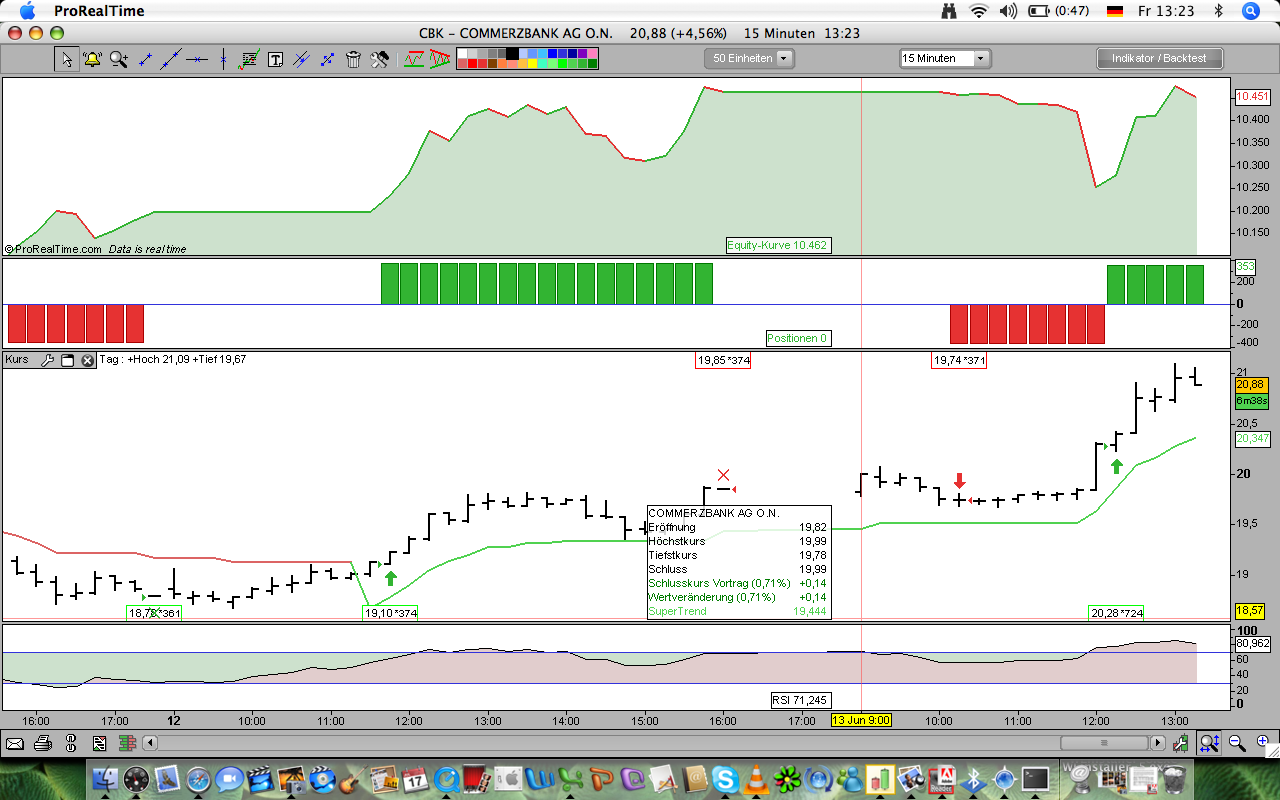1280x800 pixels.
Task: Select the extended trend line tool
Action: pyautogui.click(x=171, y=59)
